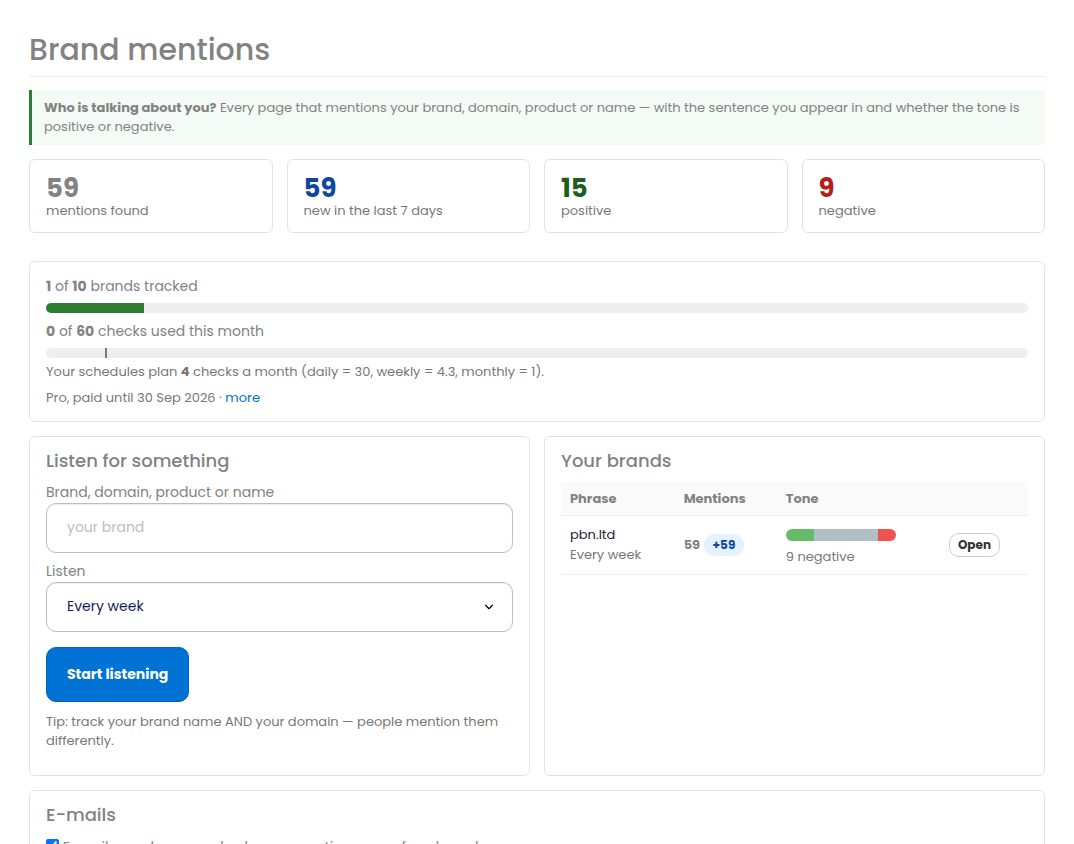Click the 15 positive card
Image resolution: width=1074 pixels, height=844 pixels.
[x=666, y=196]
